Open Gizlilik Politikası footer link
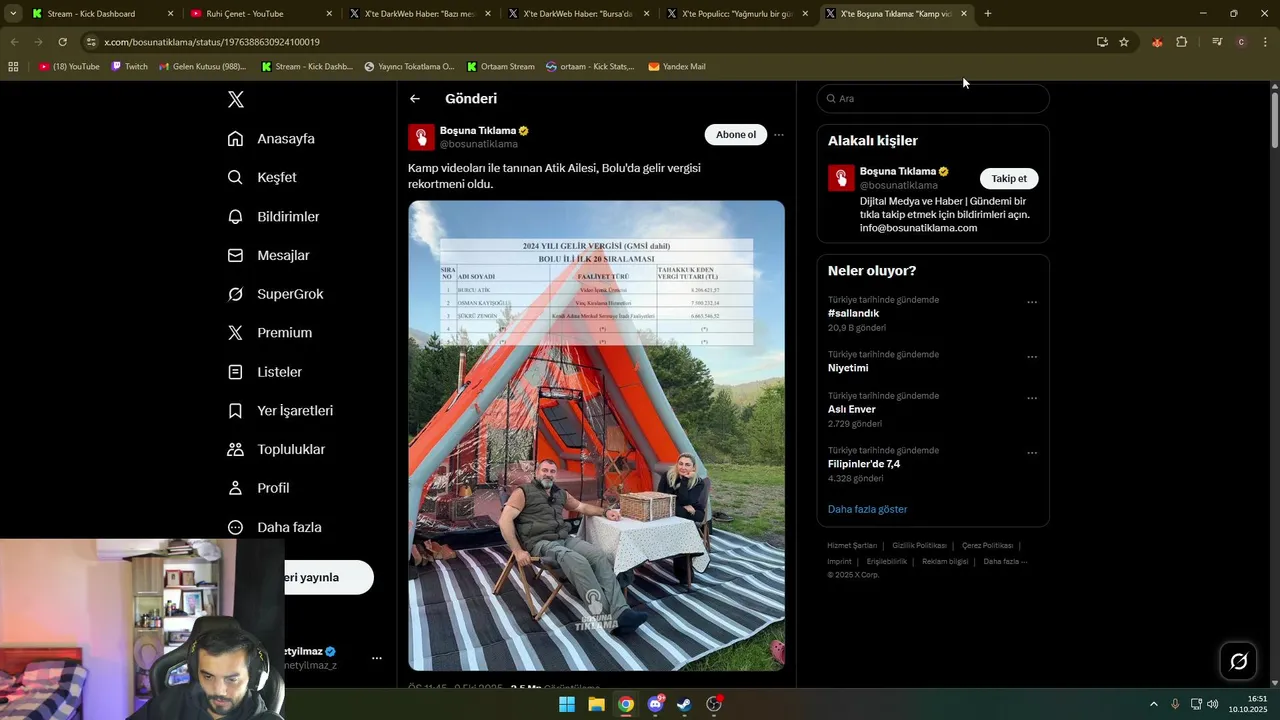 (919, 546)
